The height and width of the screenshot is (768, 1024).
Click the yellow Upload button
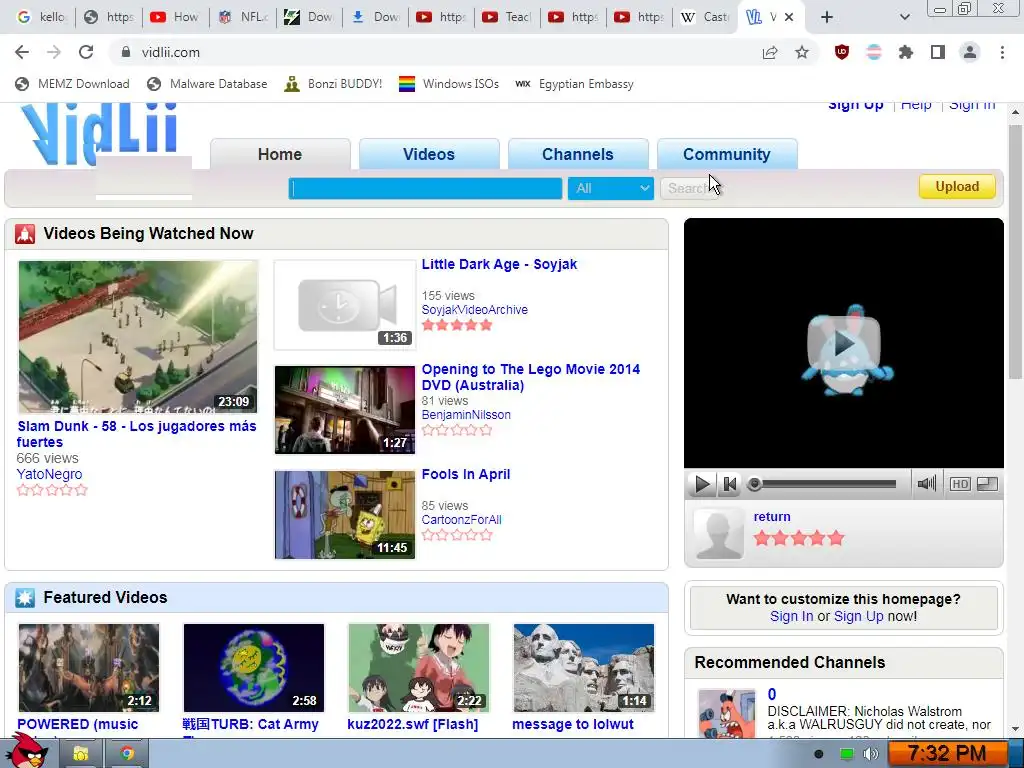(957, 186)
